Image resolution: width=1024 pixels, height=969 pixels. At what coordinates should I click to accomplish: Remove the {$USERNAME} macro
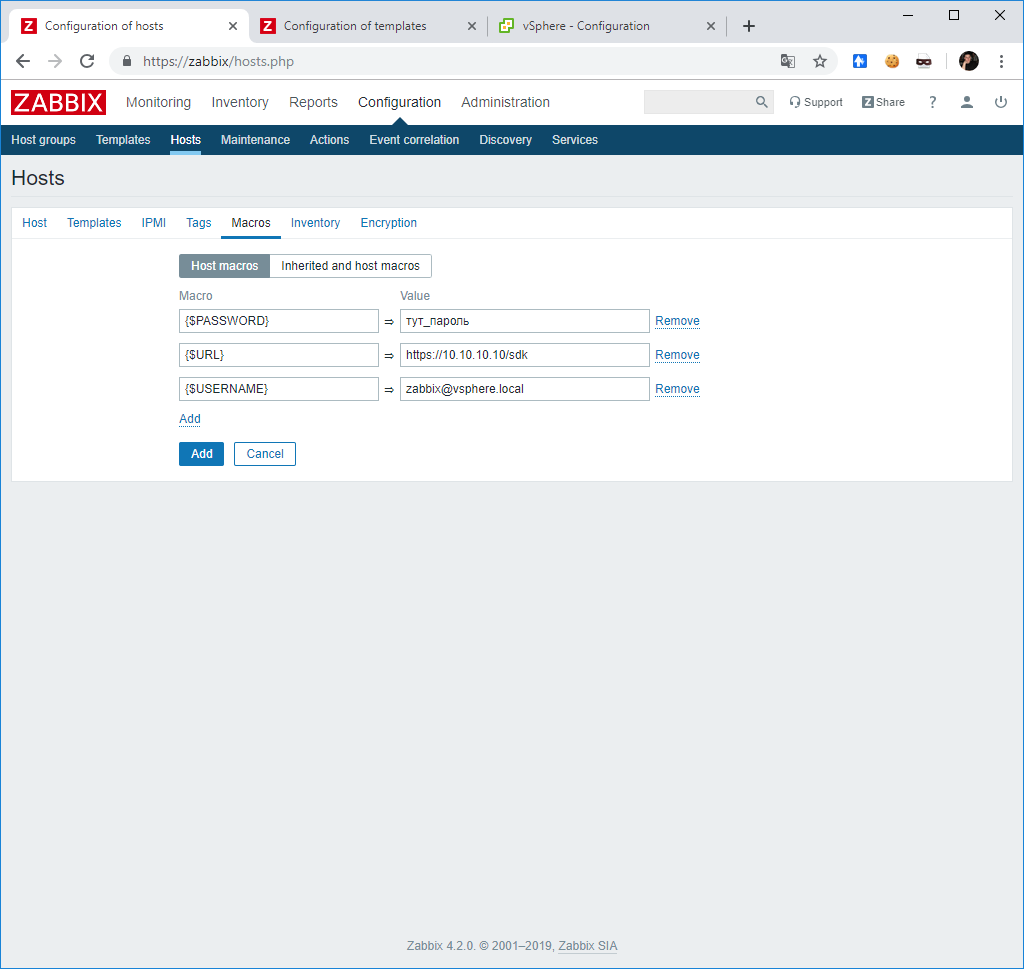tap(677, 389)
